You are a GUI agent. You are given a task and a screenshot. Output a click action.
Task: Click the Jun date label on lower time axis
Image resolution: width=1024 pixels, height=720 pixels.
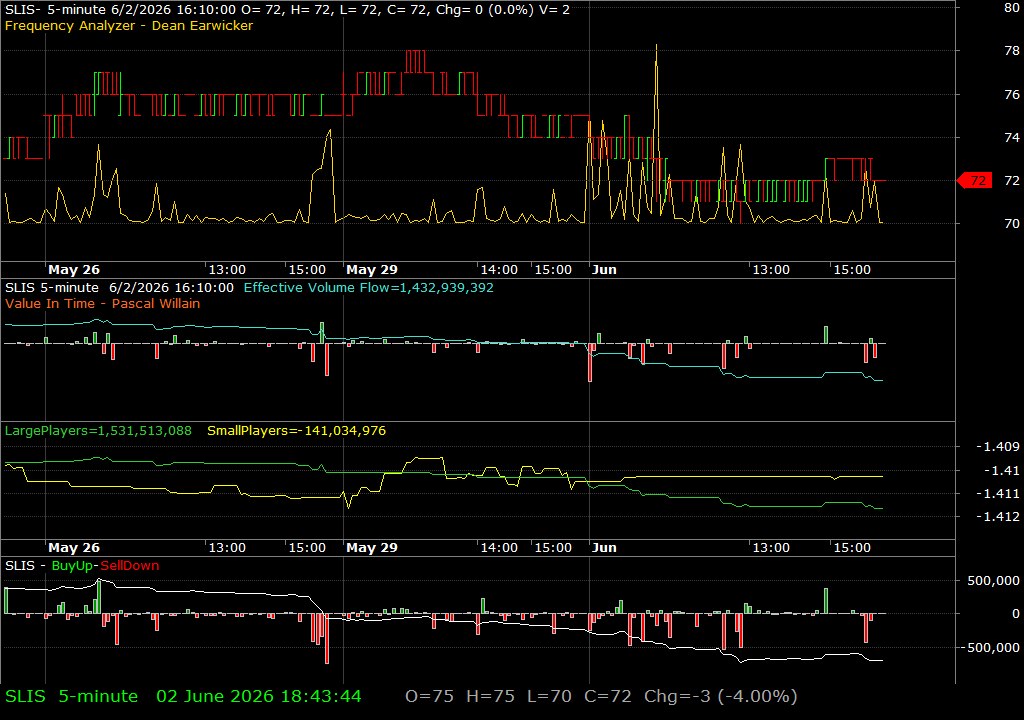pos(604,548)
